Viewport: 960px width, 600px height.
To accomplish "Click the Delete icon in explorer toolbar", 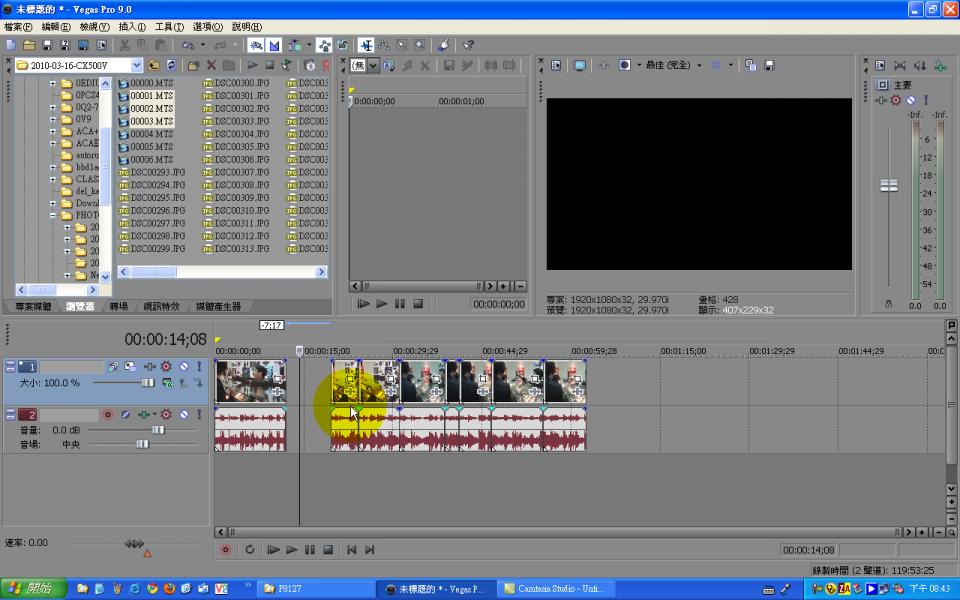I will [211, 65].
